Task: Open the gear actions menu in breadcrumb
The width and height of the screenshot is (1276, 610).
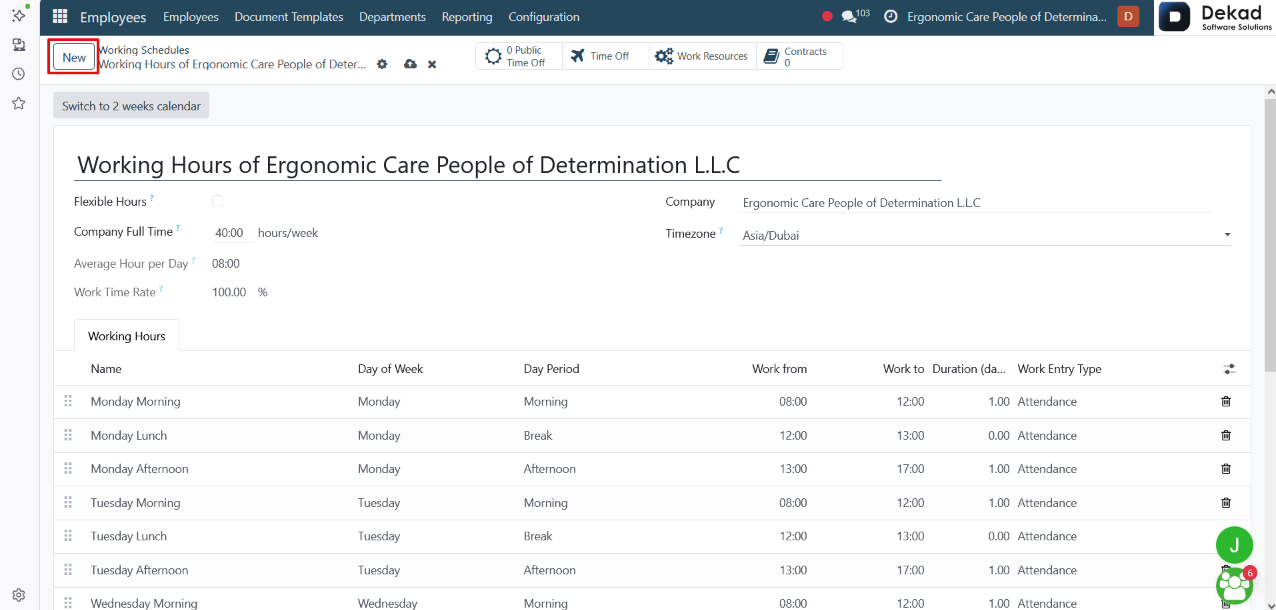Action: [x=382, y=64]
